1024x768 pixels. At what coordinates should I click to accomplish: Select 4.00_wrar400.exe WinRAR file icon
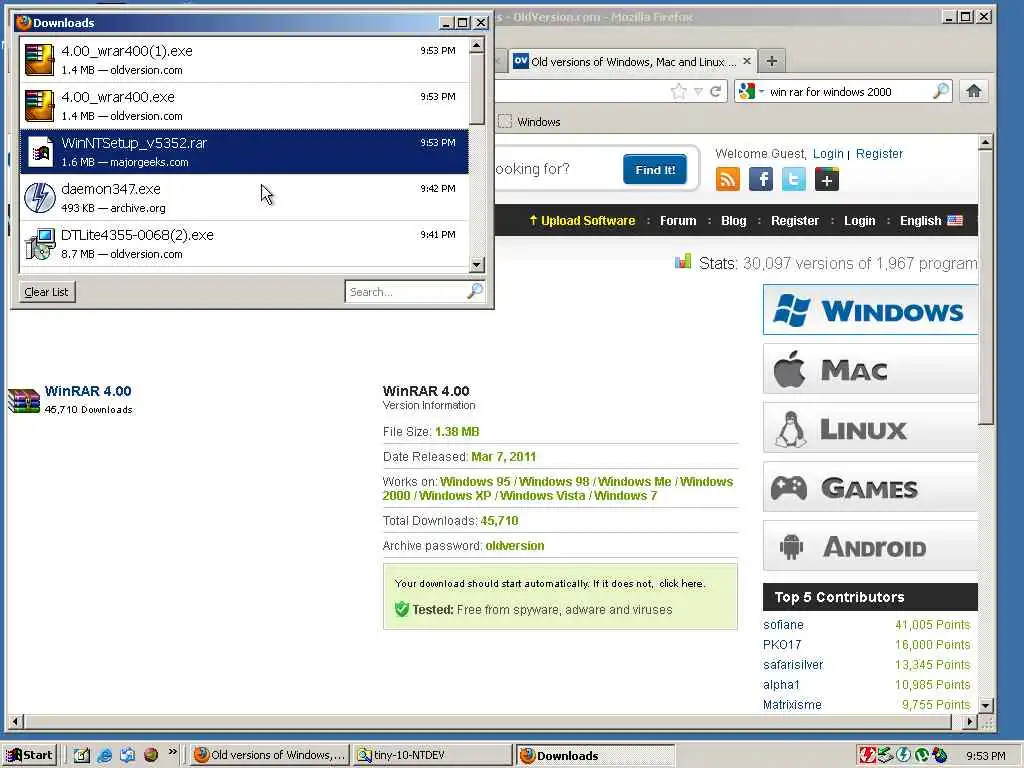(x=39, y=105)
